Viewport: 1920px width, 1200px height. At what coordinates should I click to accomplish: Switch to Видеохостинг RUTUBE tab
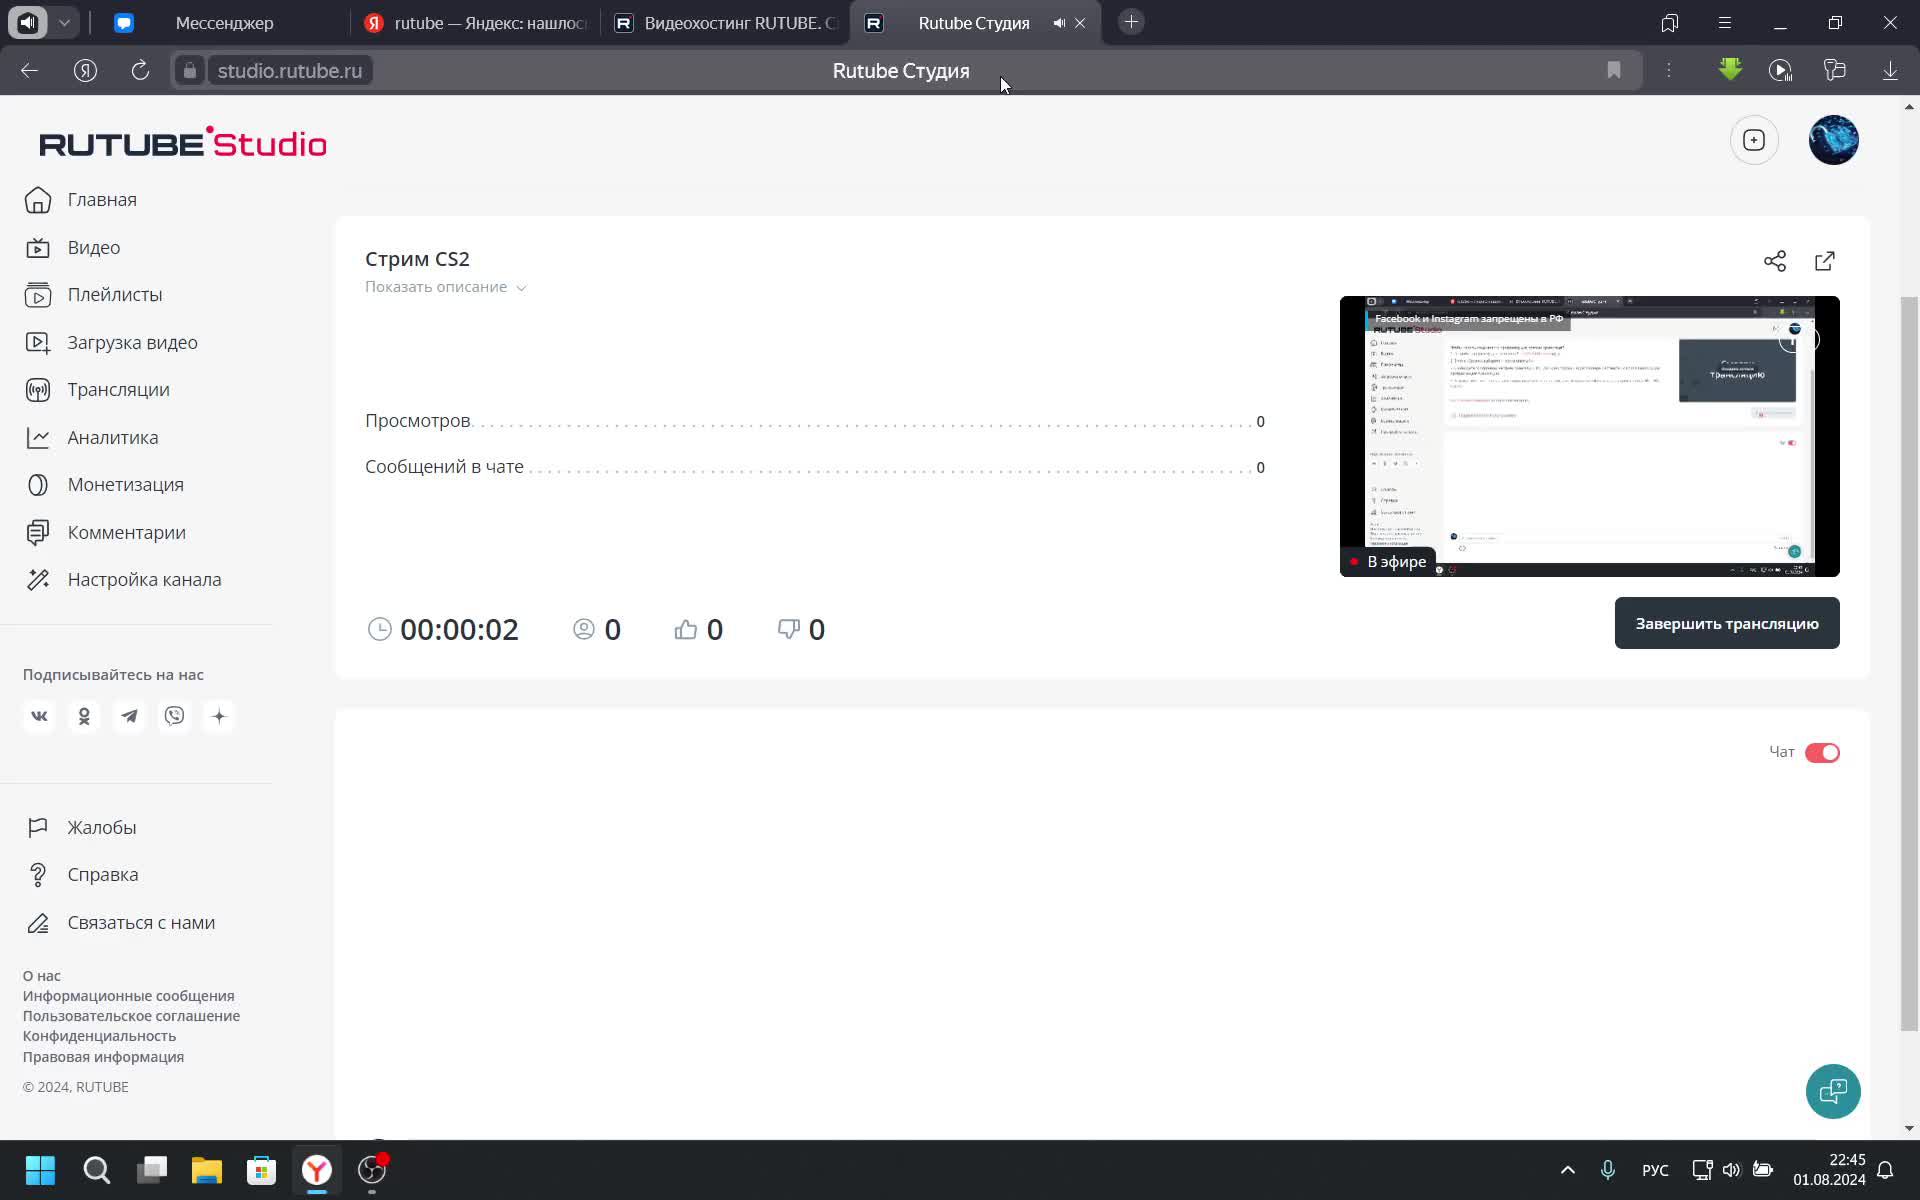[x=726, y=23]
